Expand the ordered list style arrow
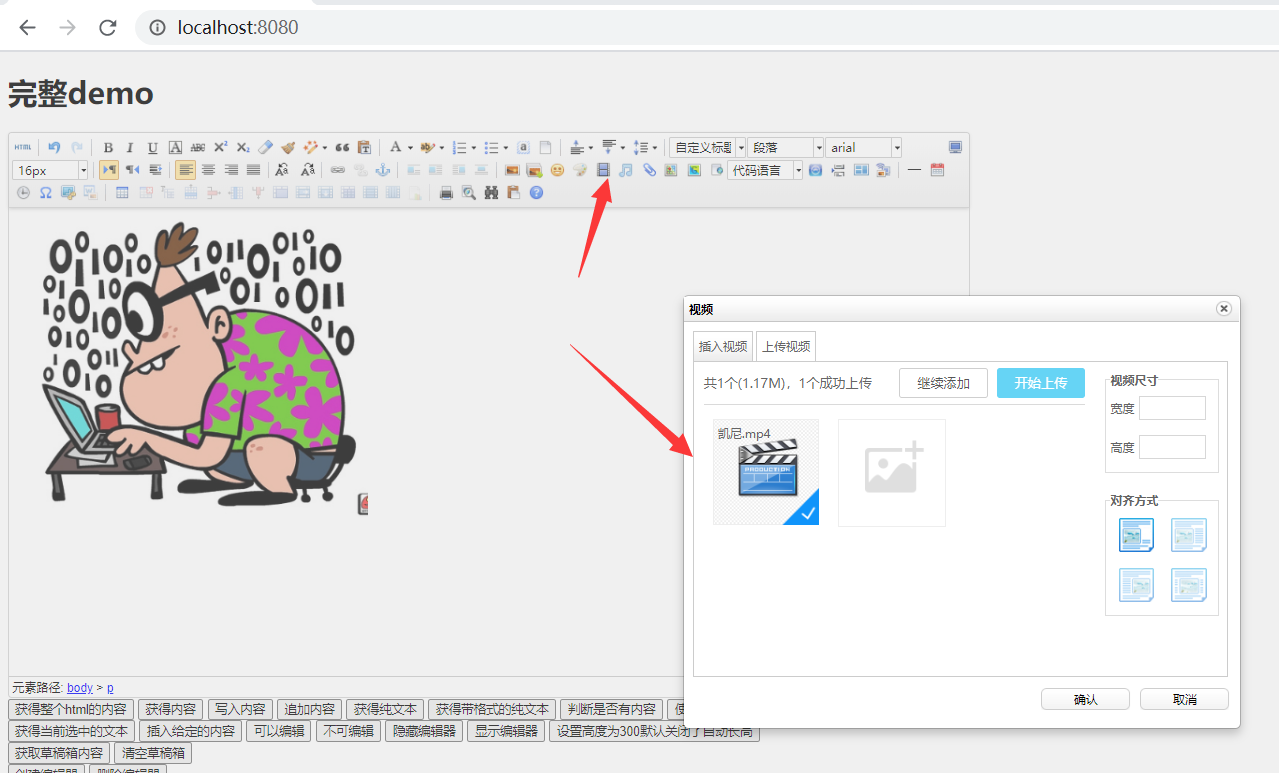1279x773 pixels. (x=473, y=148)
